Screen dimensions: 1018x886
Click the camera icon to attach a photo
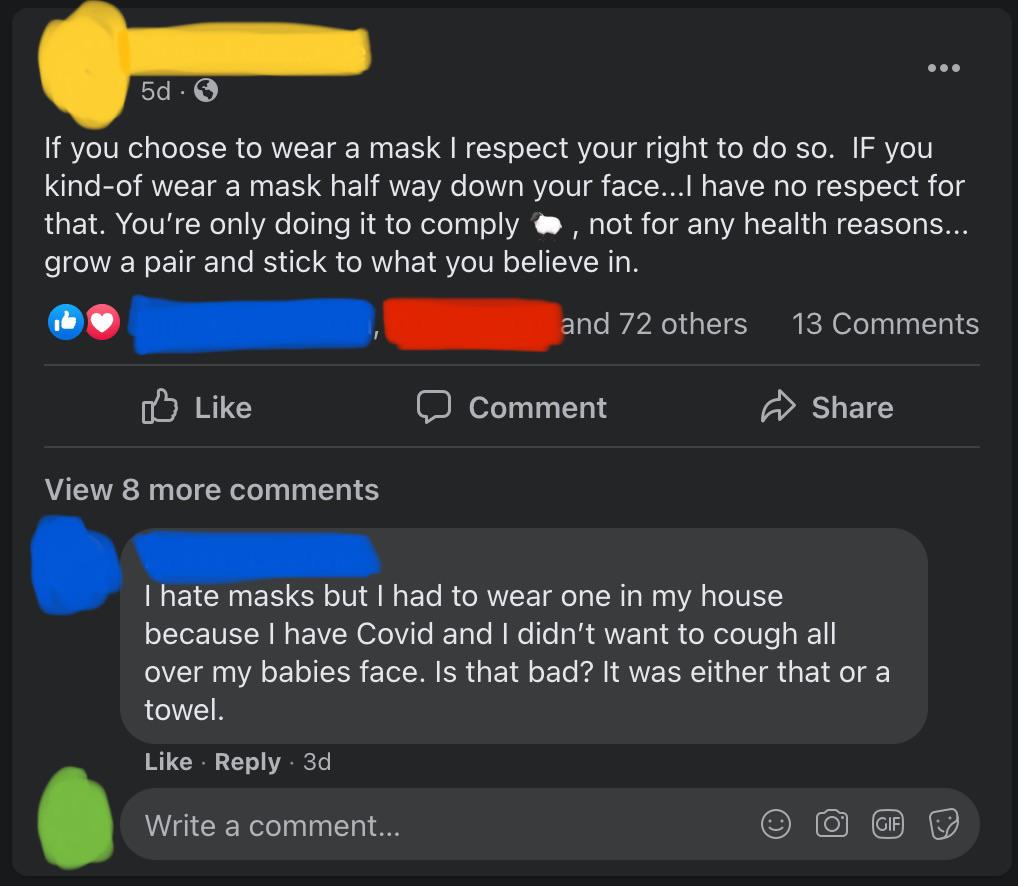(x=831, y=825)
